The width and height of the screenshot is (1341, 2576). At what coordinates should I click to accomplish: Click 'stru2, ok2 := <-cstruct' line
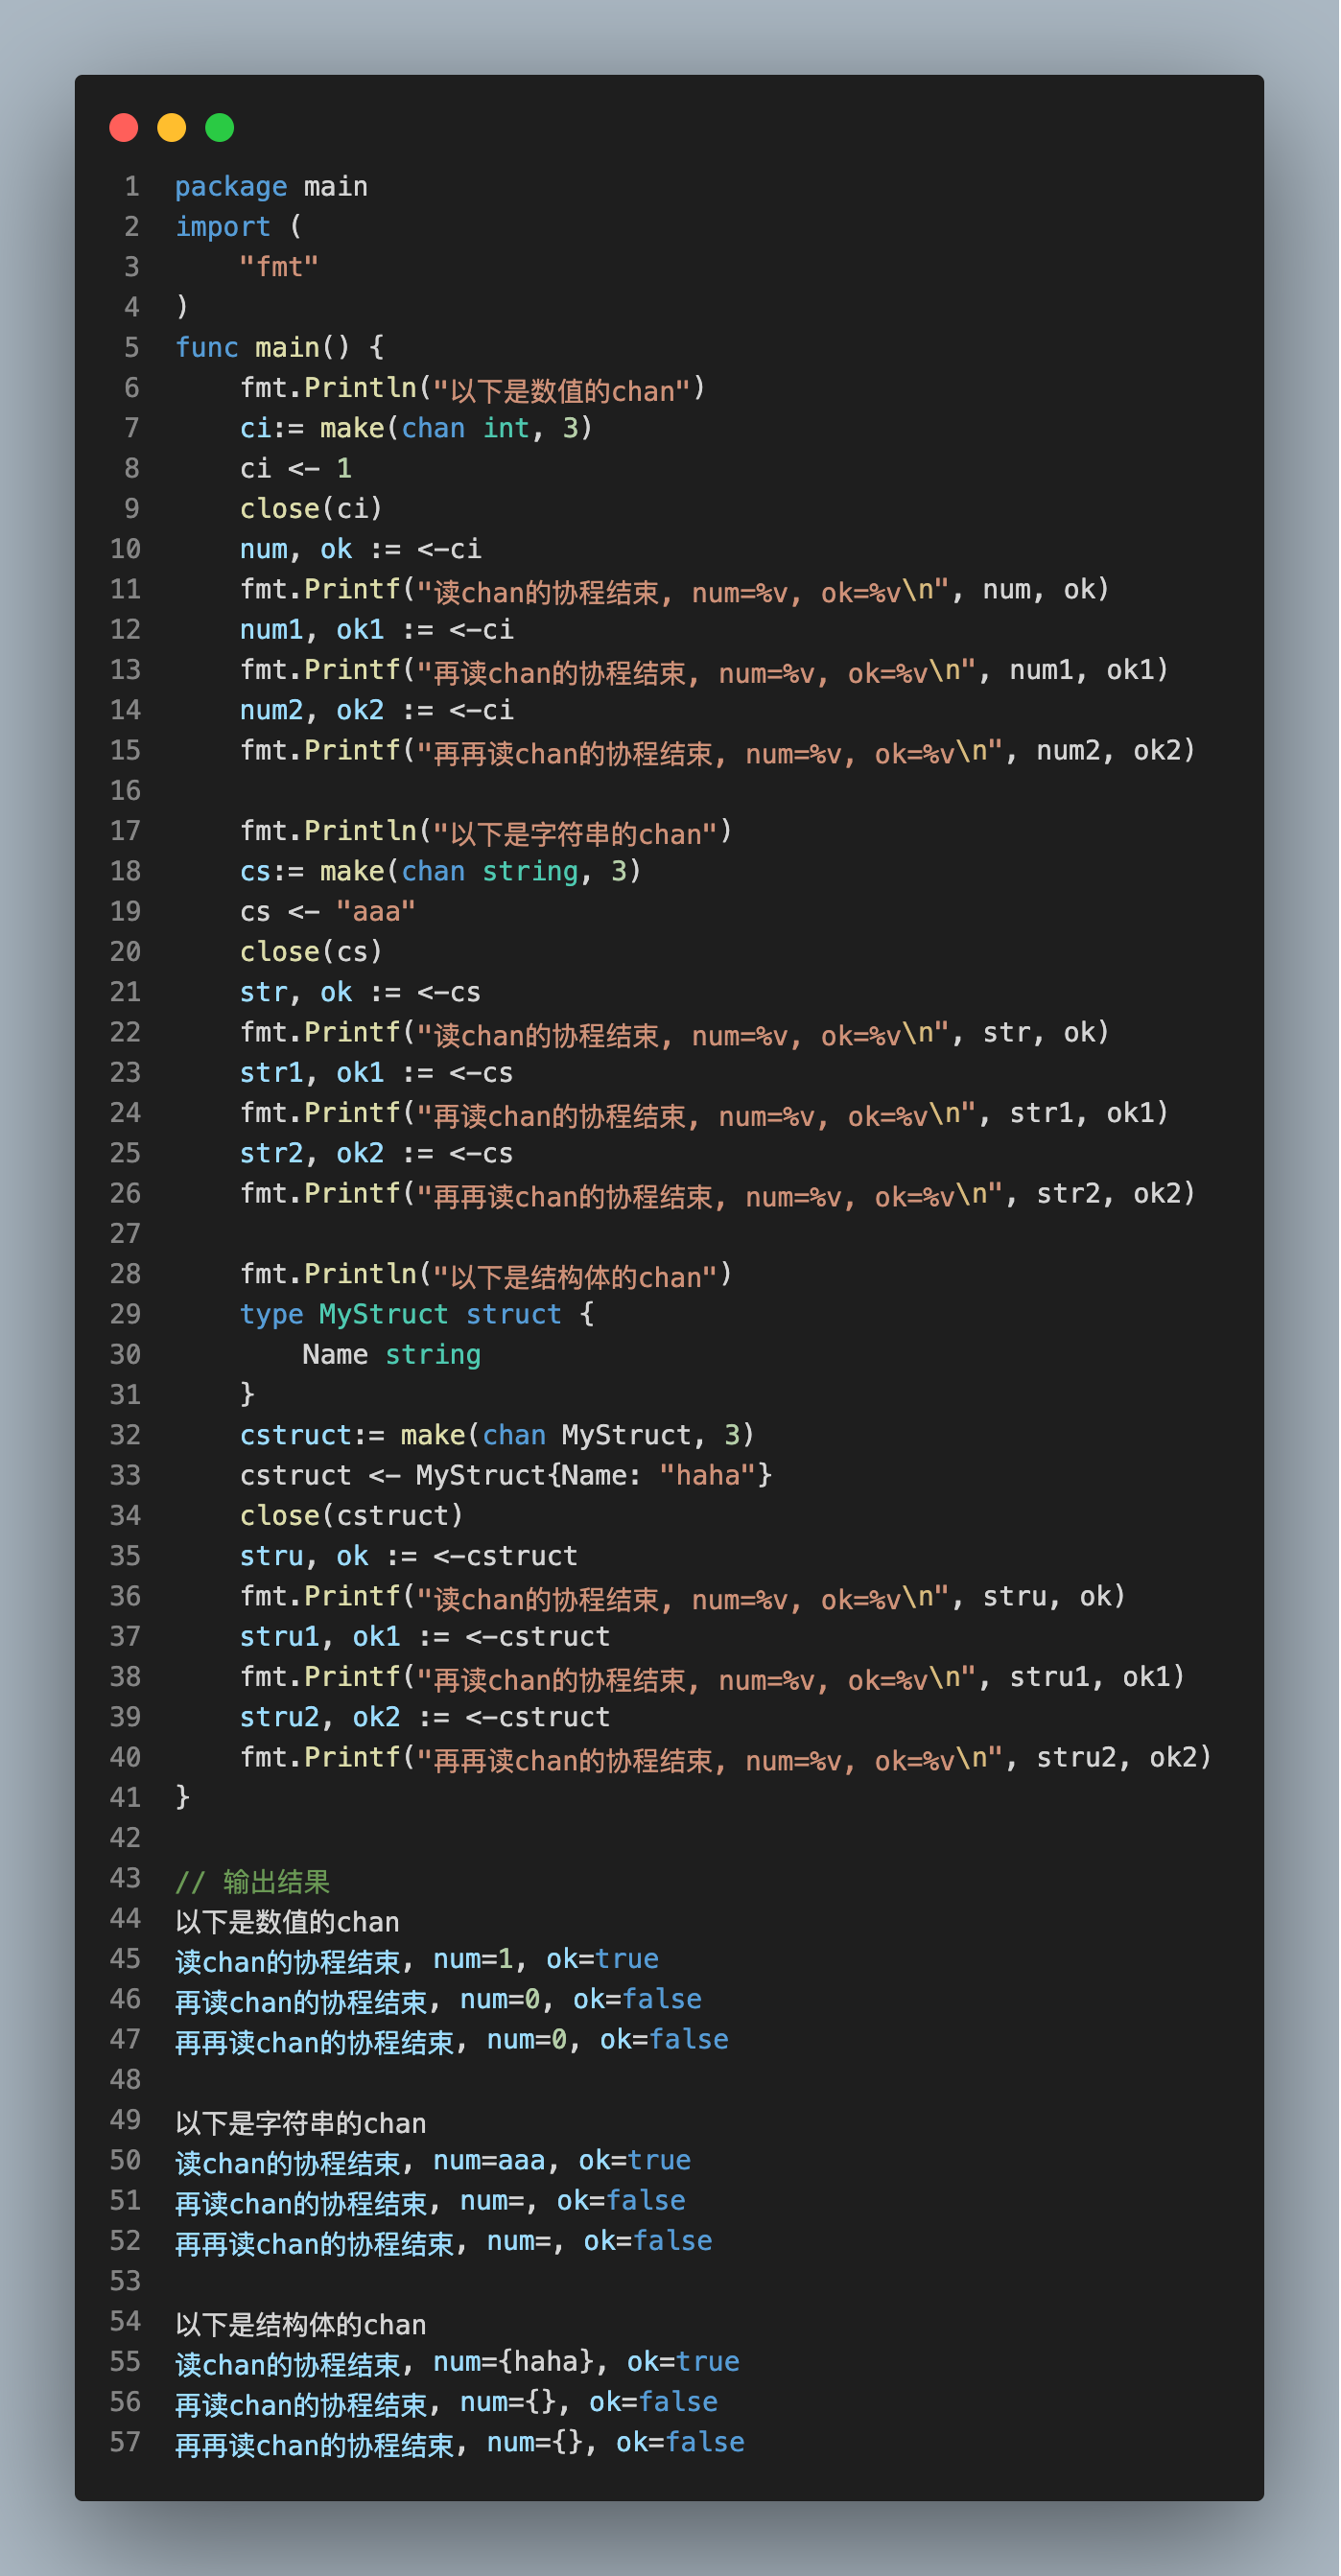click(x=425, y=1718)
